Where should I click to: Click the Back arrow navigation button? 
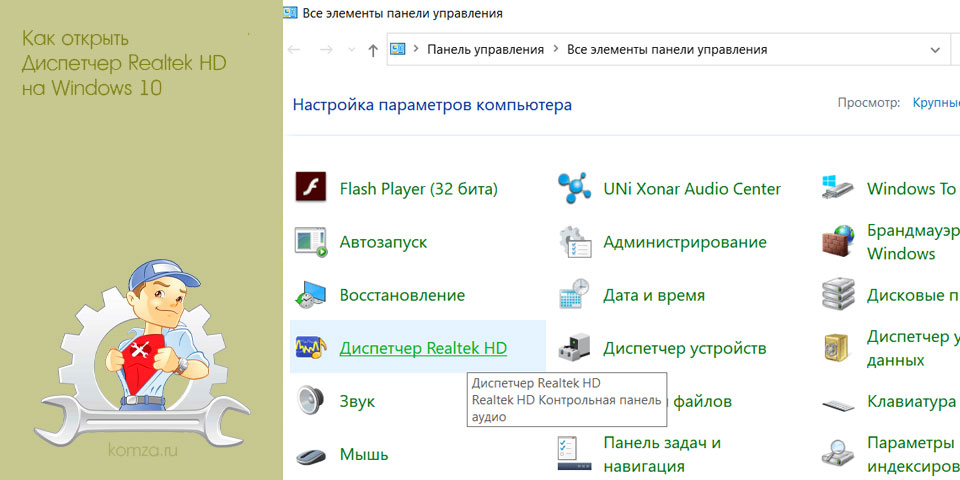point(294,50)
